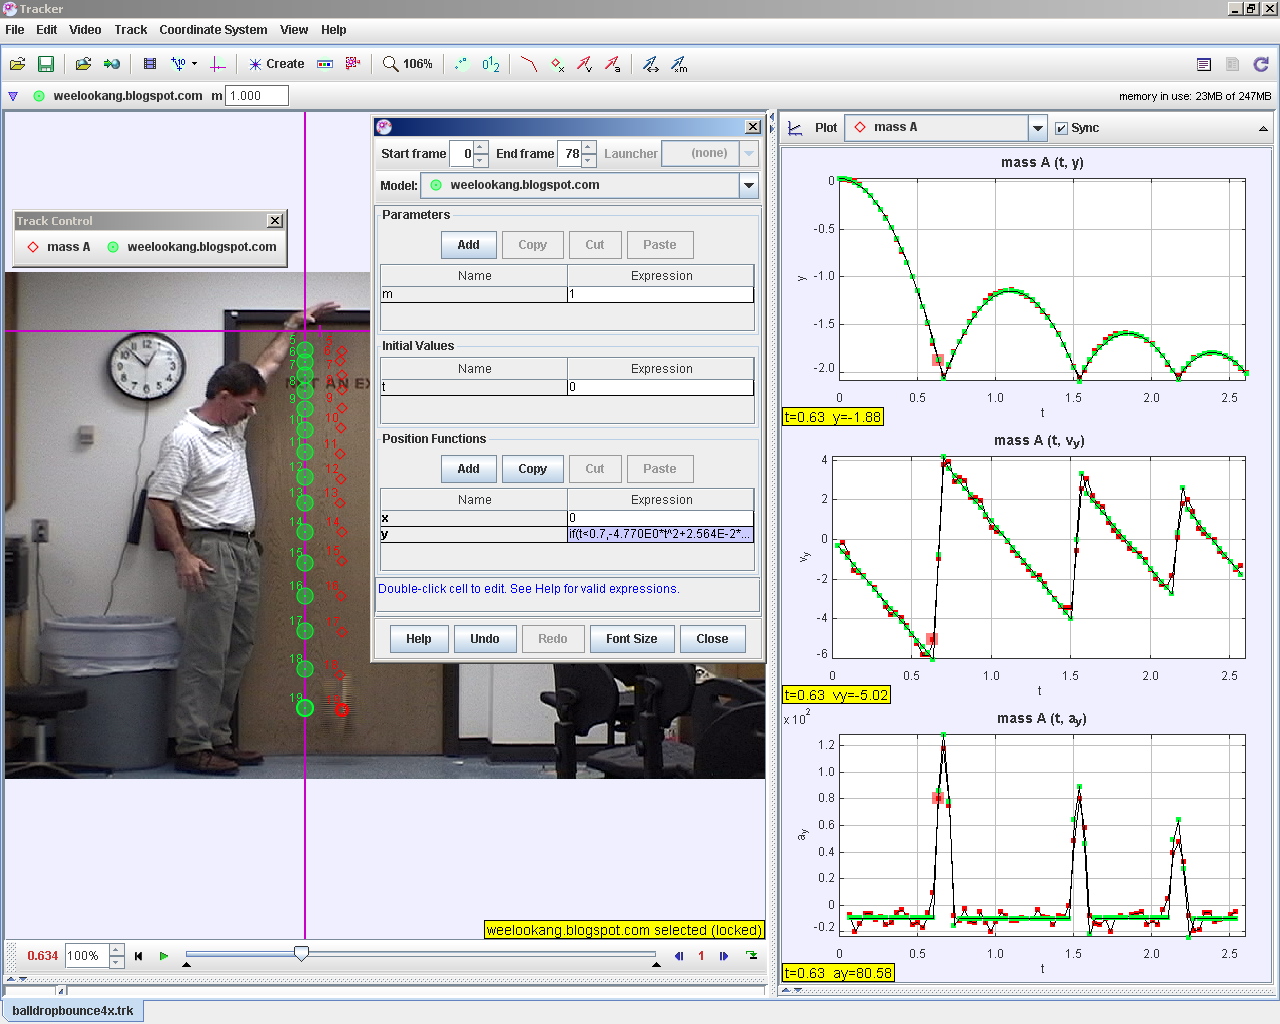This screenshot has width=1280, height=1024.
Task: Toggle the video loop button
Action: point(752,956)
